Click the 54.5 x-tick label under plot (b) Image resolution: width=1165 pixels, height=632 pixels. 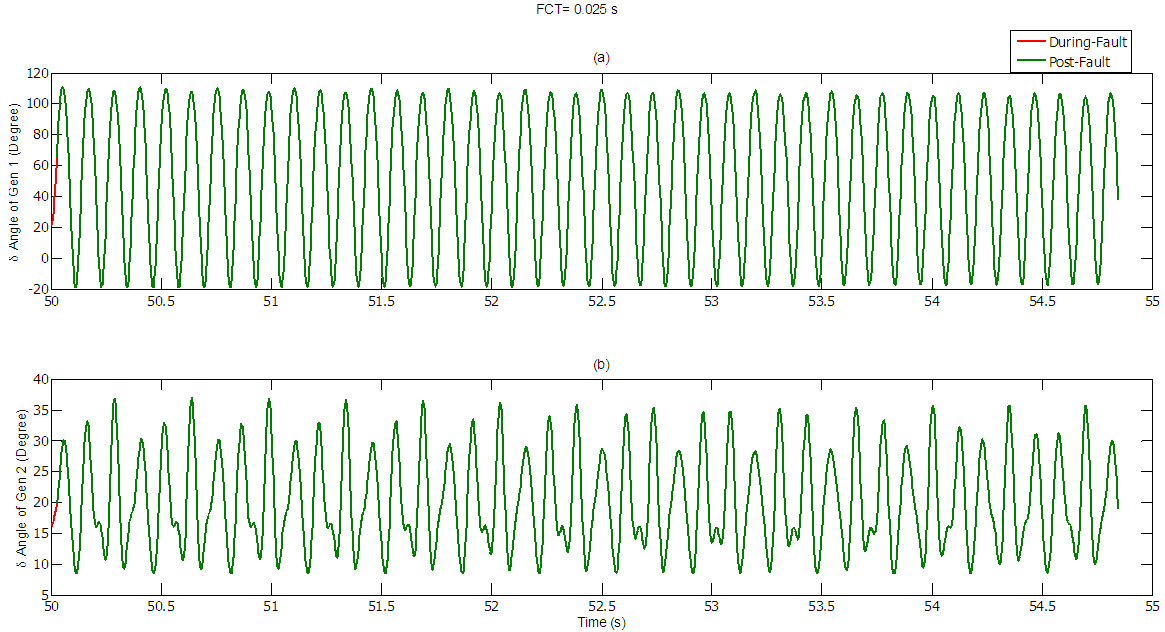pyautogui.click(x=1041, y=607)
